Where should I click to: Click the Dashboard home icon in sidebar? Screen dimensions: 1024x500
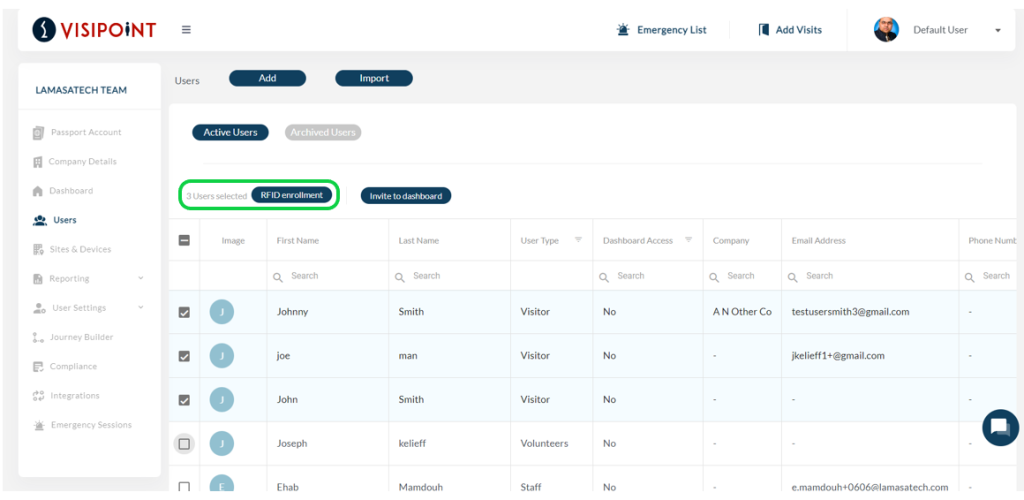coord(38,191)
